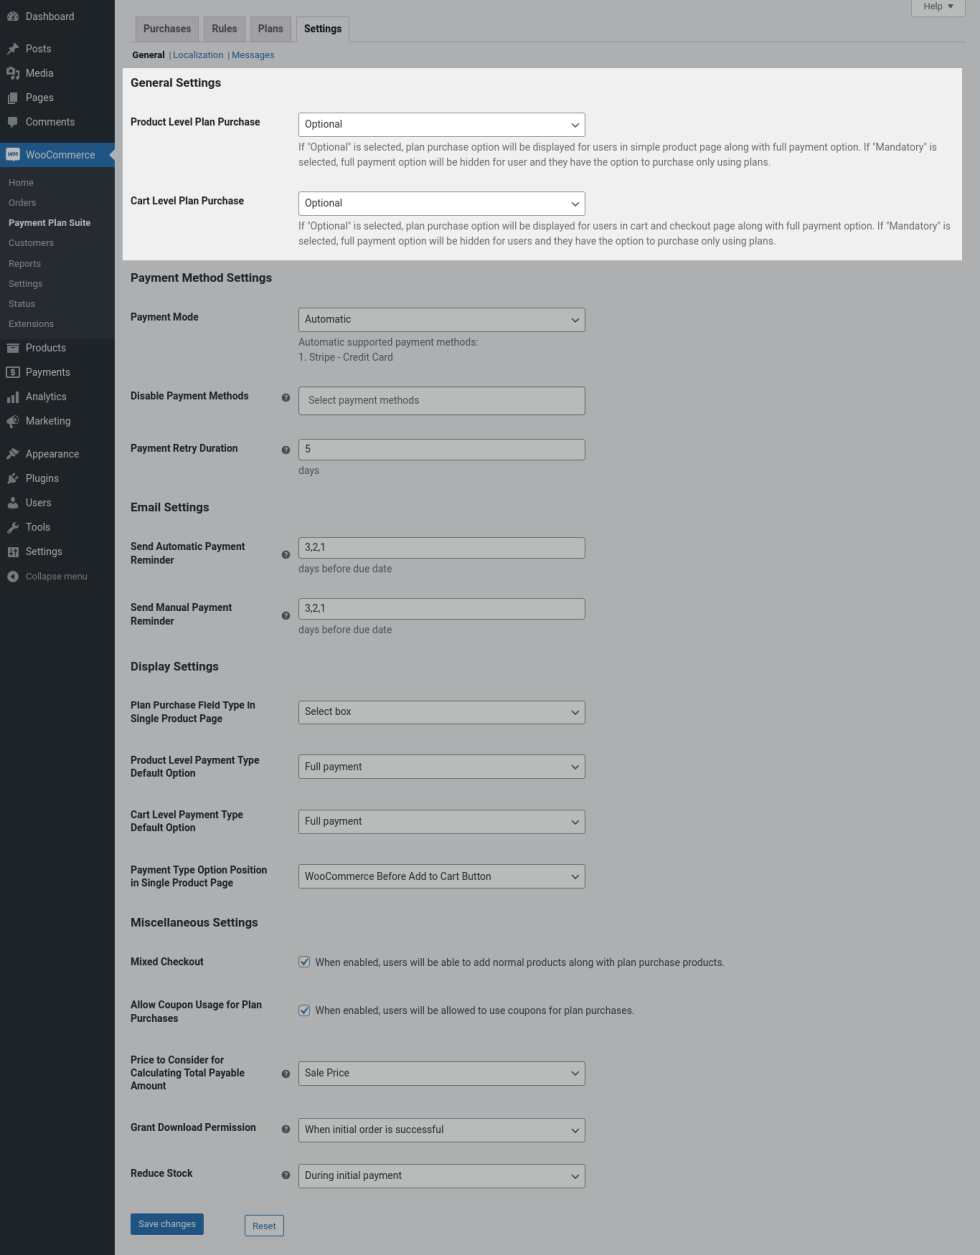This screenshot has height=1255, width=980.
Task: Click the Media icon in sidebar
Action: (x=13, y=73)
